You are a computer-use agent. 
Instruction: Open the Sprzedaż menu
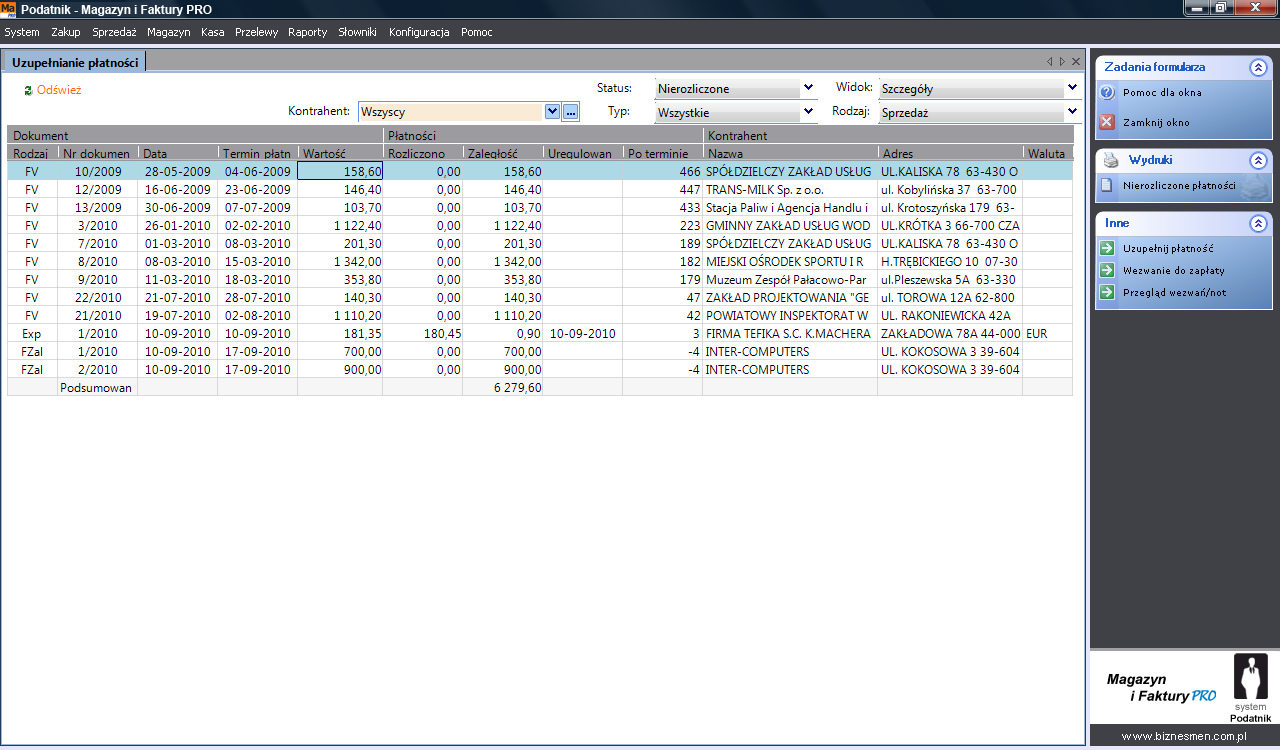coord(114,32)
